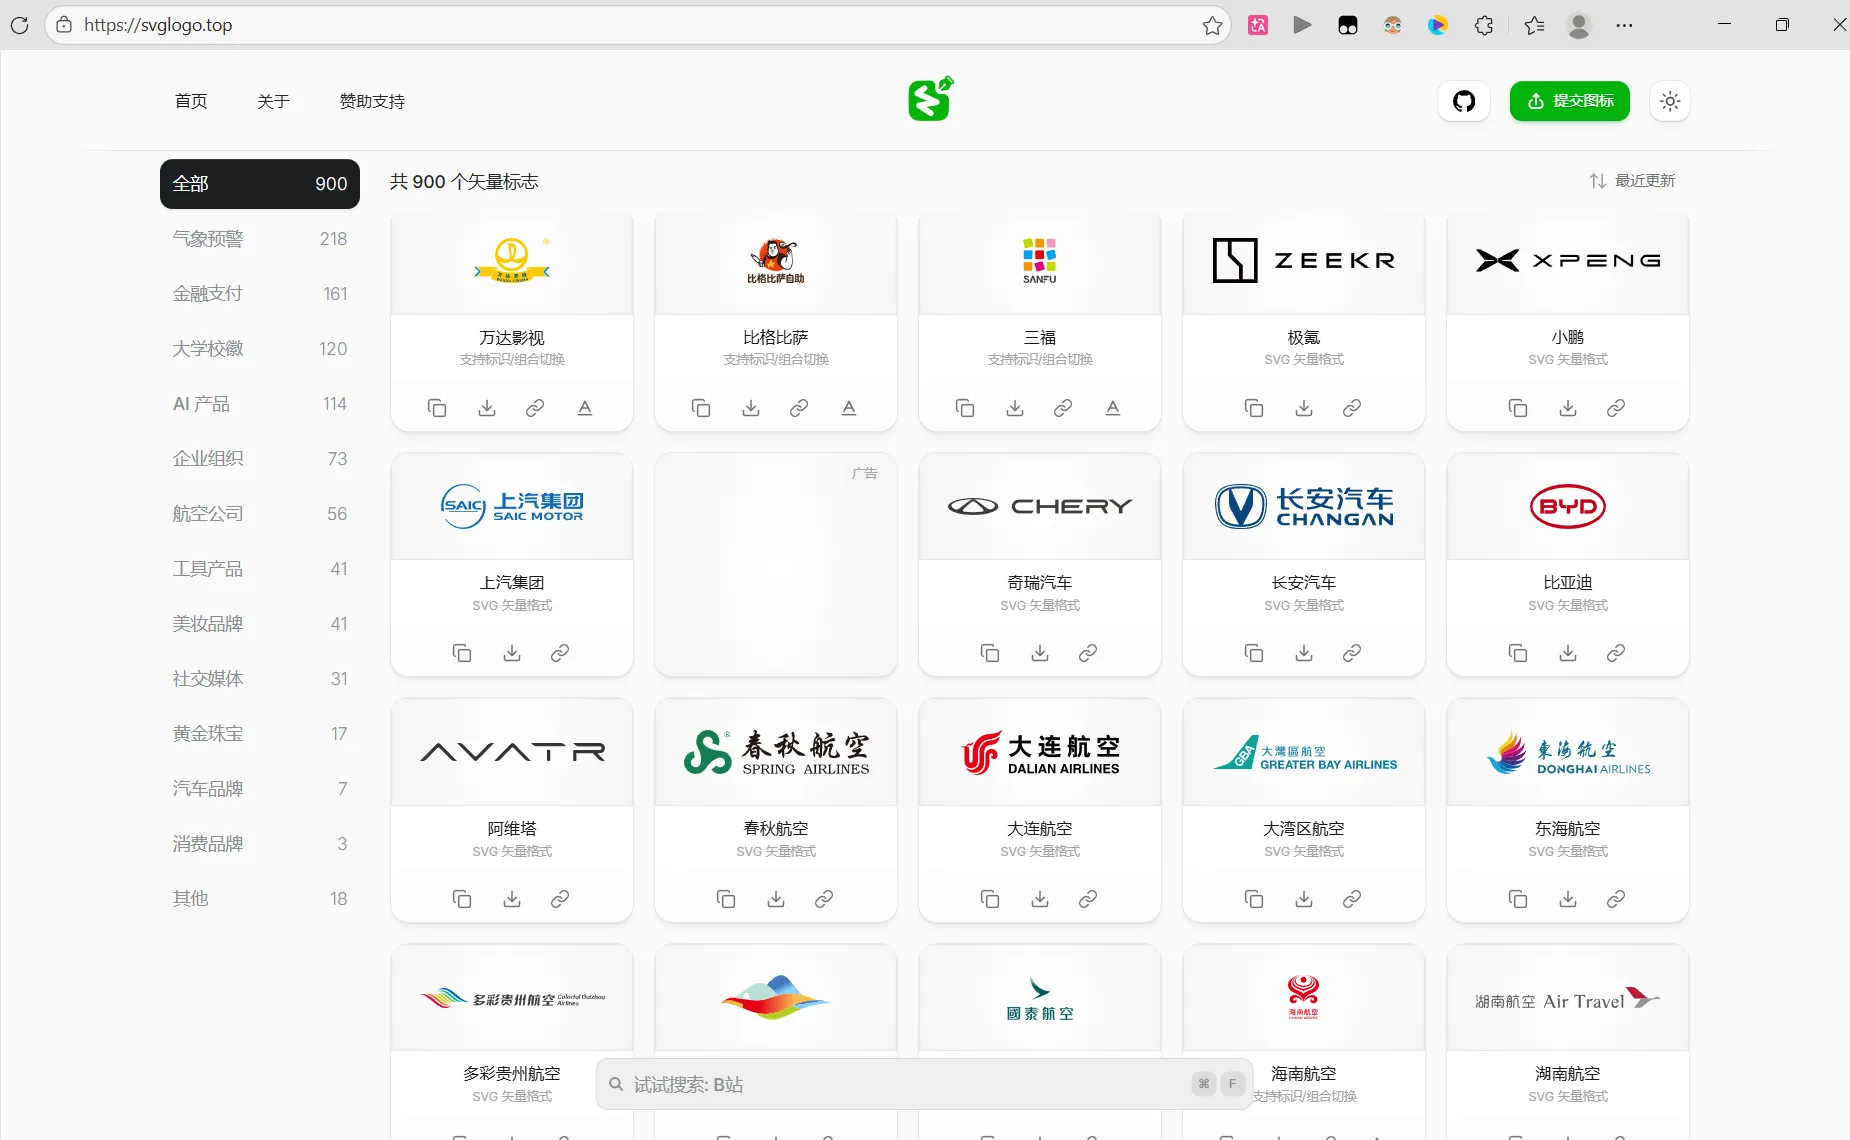Copy the 大连航空 SVG
The image size is (1850, 1140).
pos(990,899)
